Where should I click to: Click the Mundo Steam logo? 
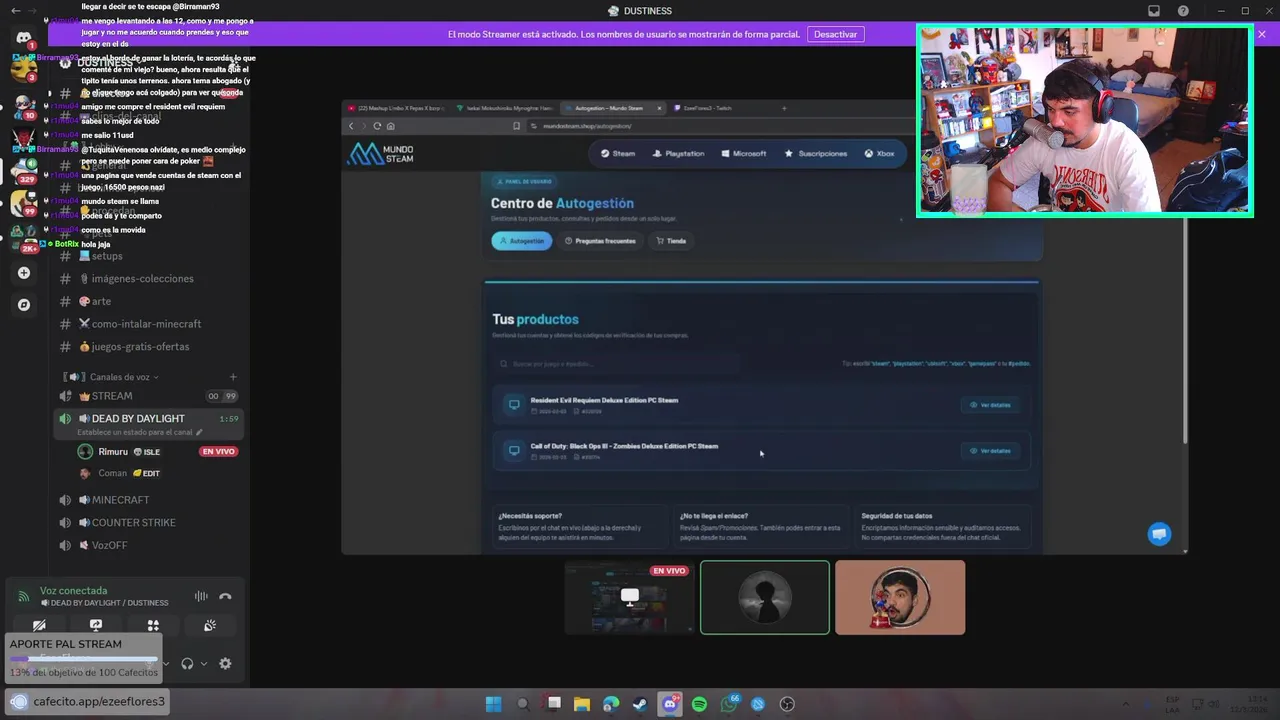pos(381,154)
